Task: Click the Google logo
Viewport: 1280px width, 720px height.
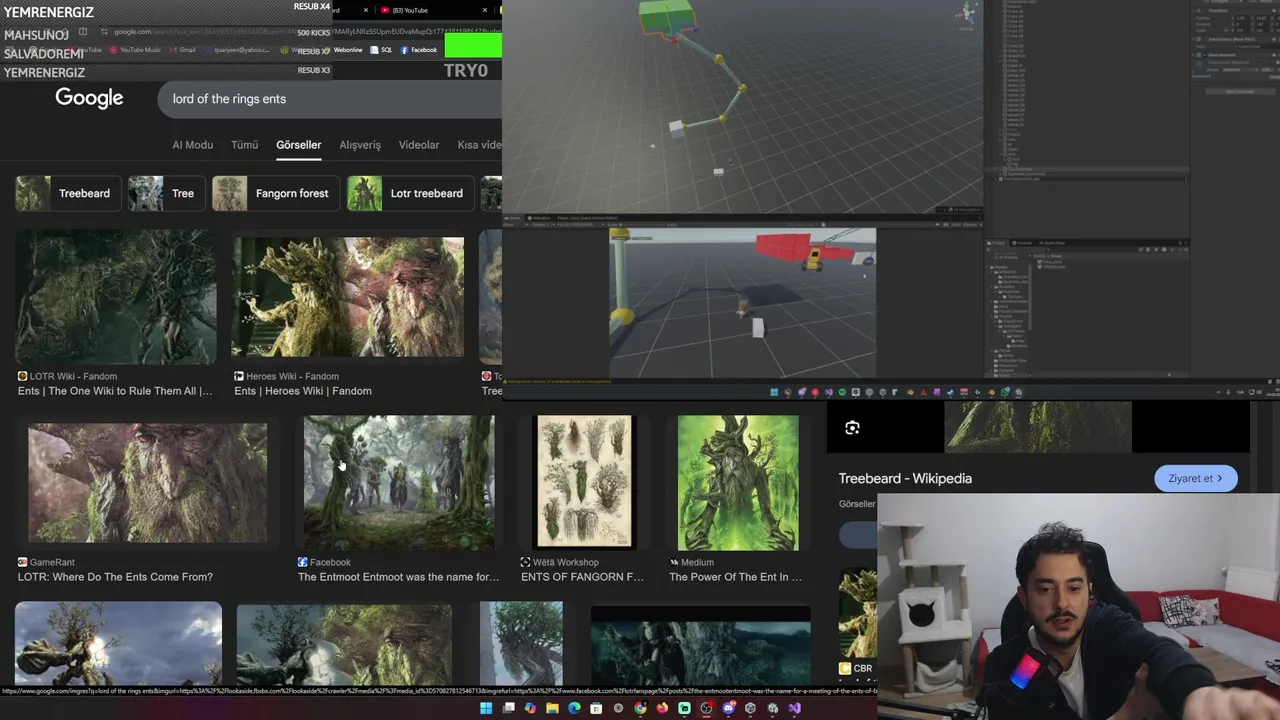Action: 89,98
